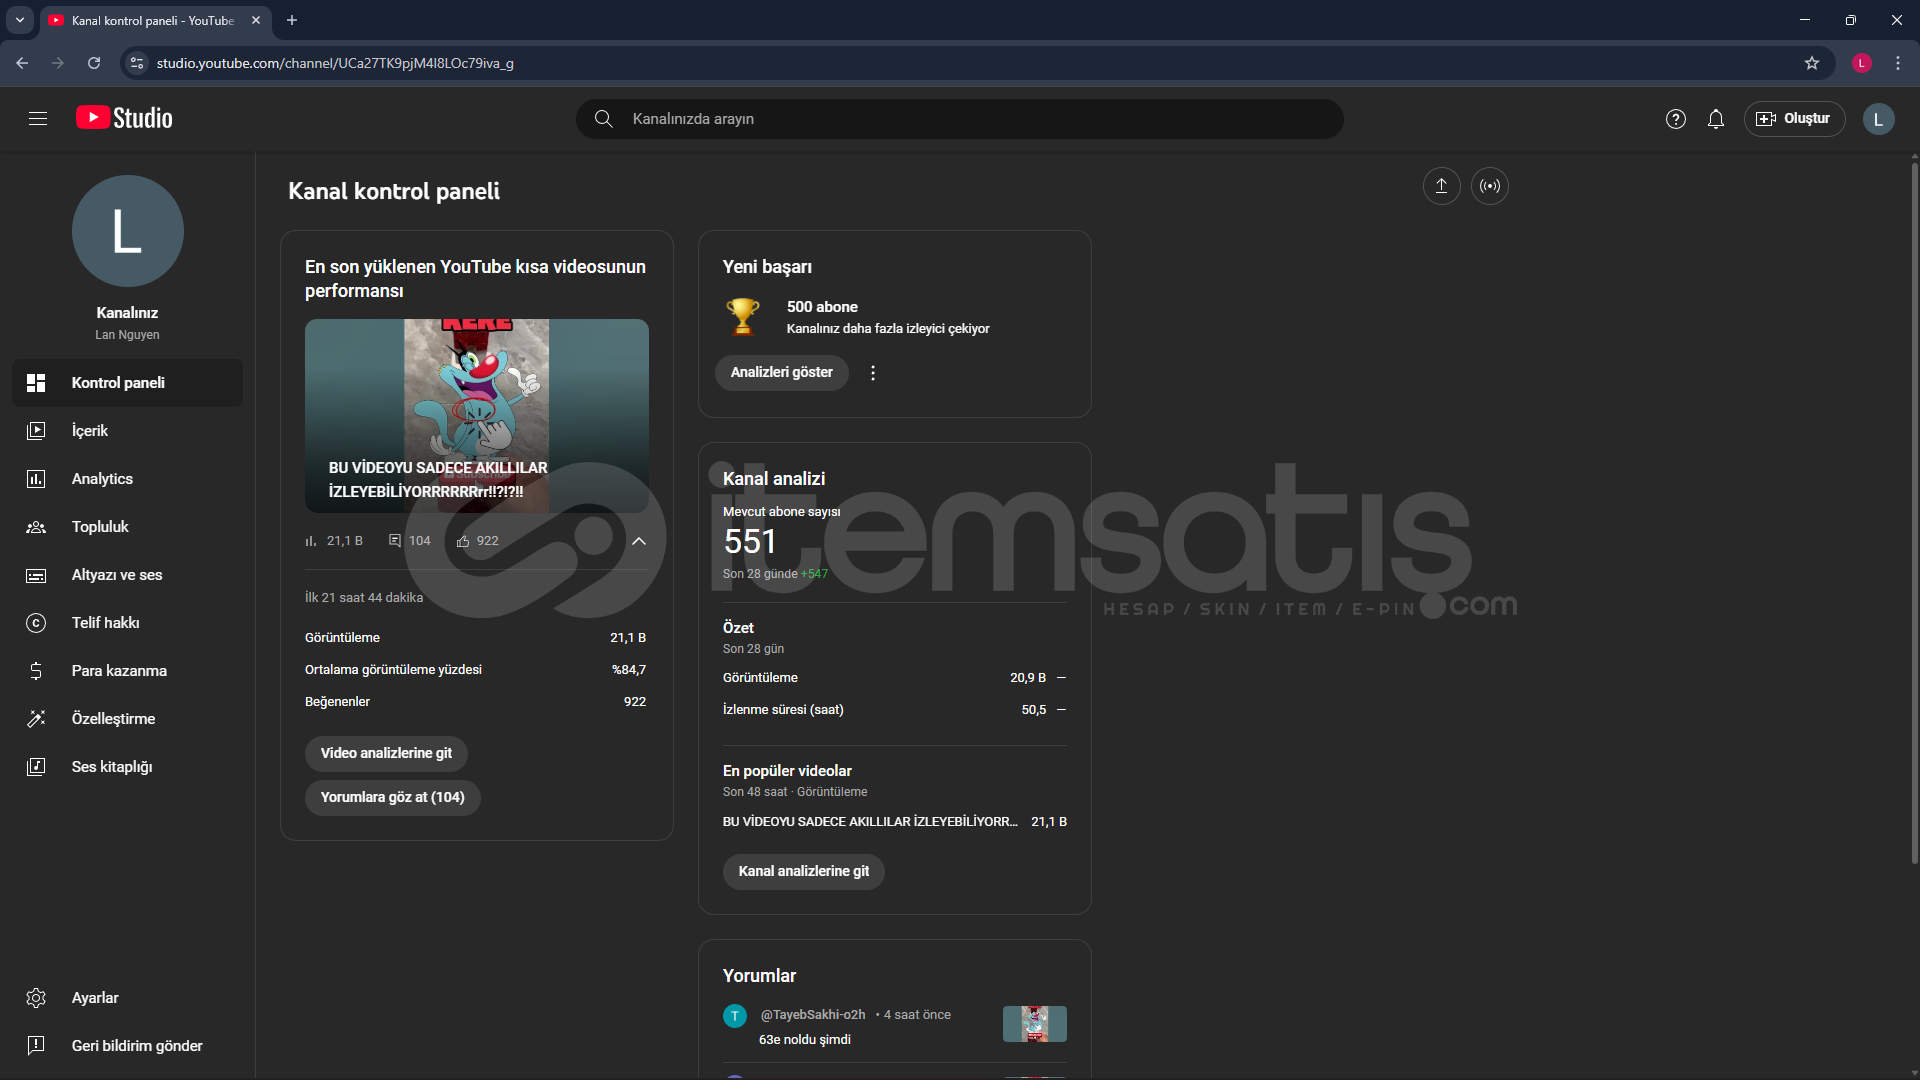Open the three-dot menu beside Analizleri göster
The height and width of the screenshot is (1080, 1920).
[x=873, y=373]
